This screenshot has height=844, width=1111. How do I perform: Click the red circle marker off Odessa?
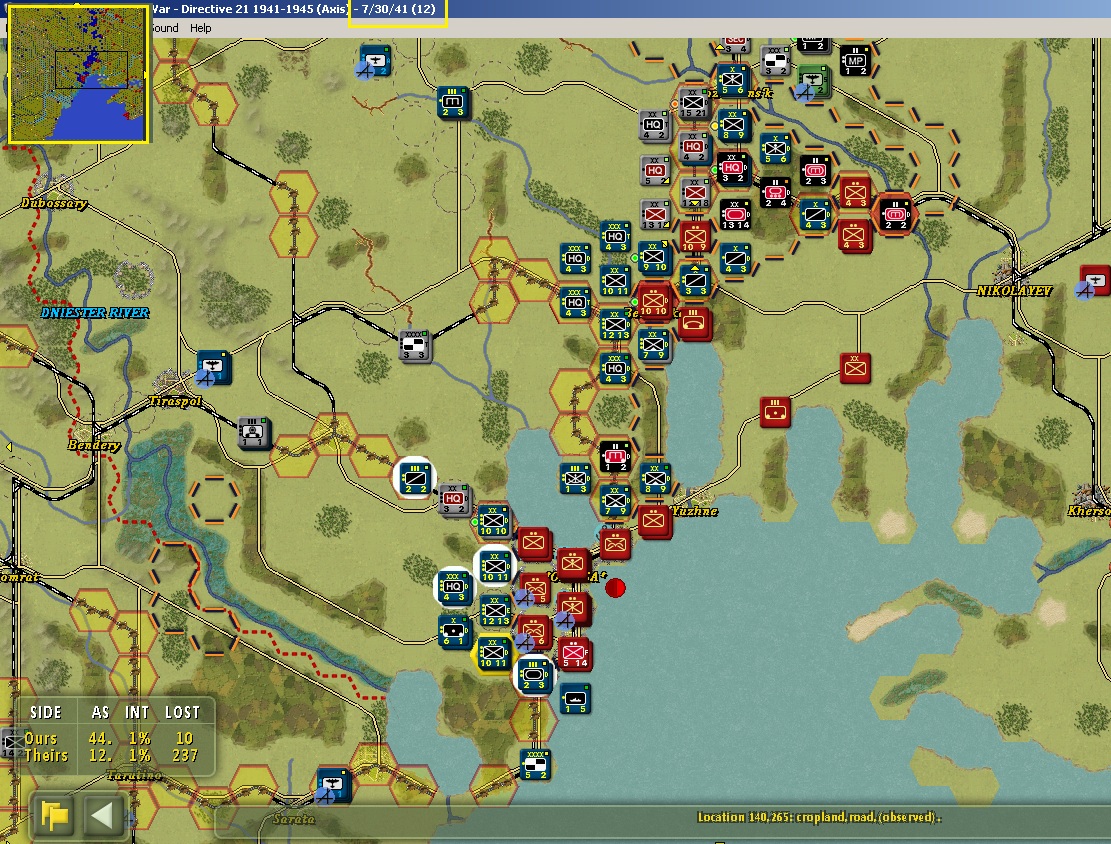pos(616,587)
